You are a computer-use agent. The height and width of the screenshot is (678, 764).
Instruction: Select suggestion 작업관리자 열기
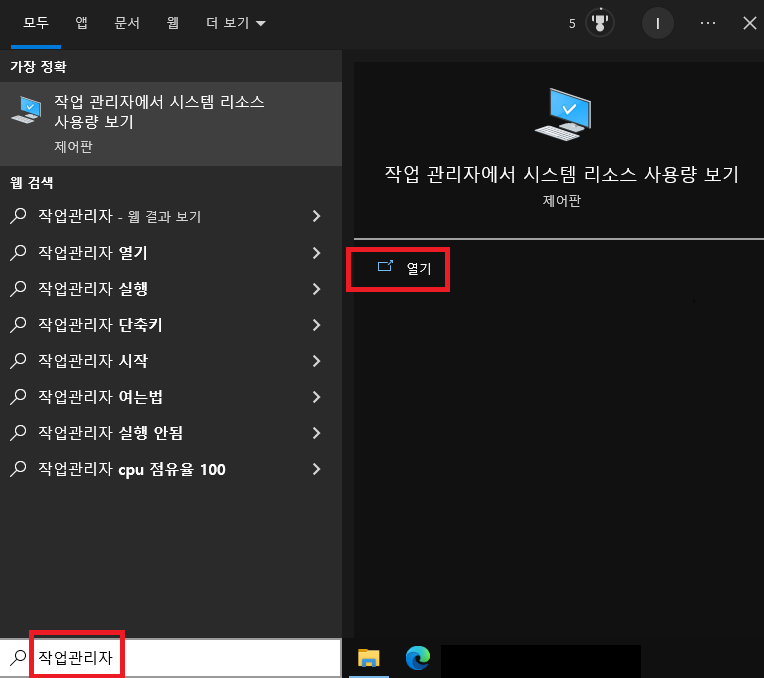(x=171, y=252)
